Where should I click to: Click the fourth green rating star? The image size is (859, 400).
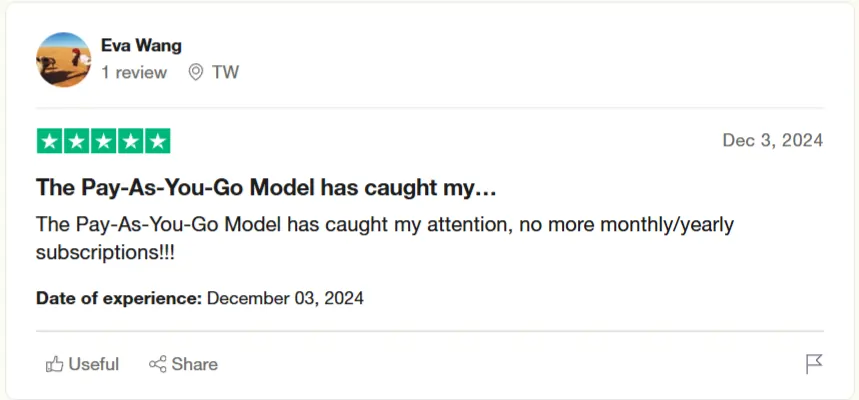click(x=131, y=141)
